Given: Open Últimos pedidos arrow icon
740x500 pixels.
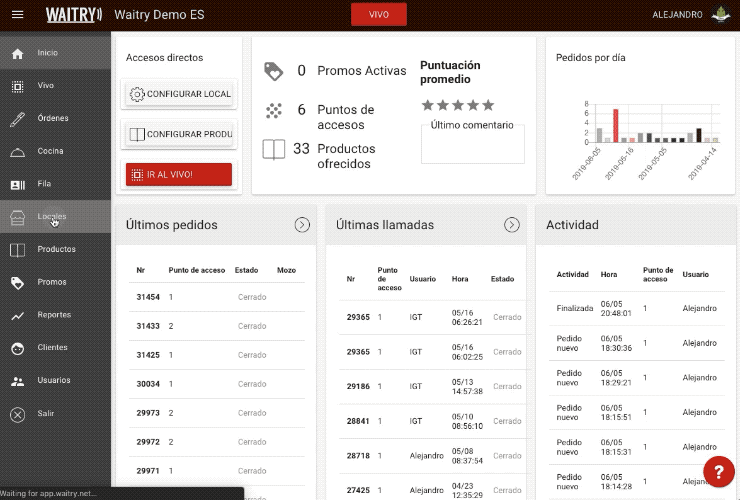Looking at the screenshot, I should pos(302,225).
